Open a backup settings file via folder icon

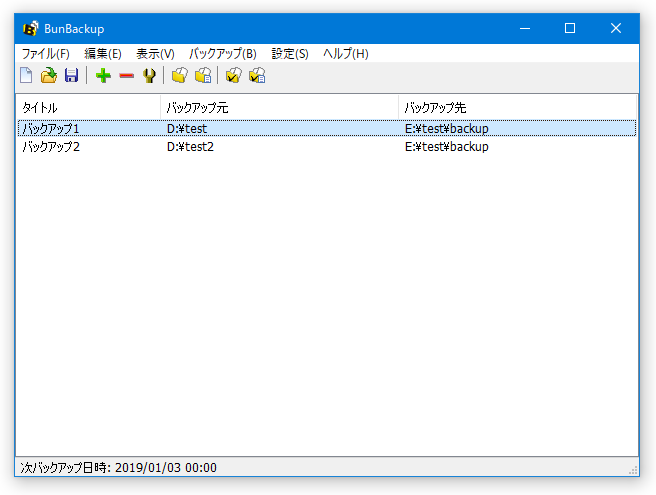49,76
